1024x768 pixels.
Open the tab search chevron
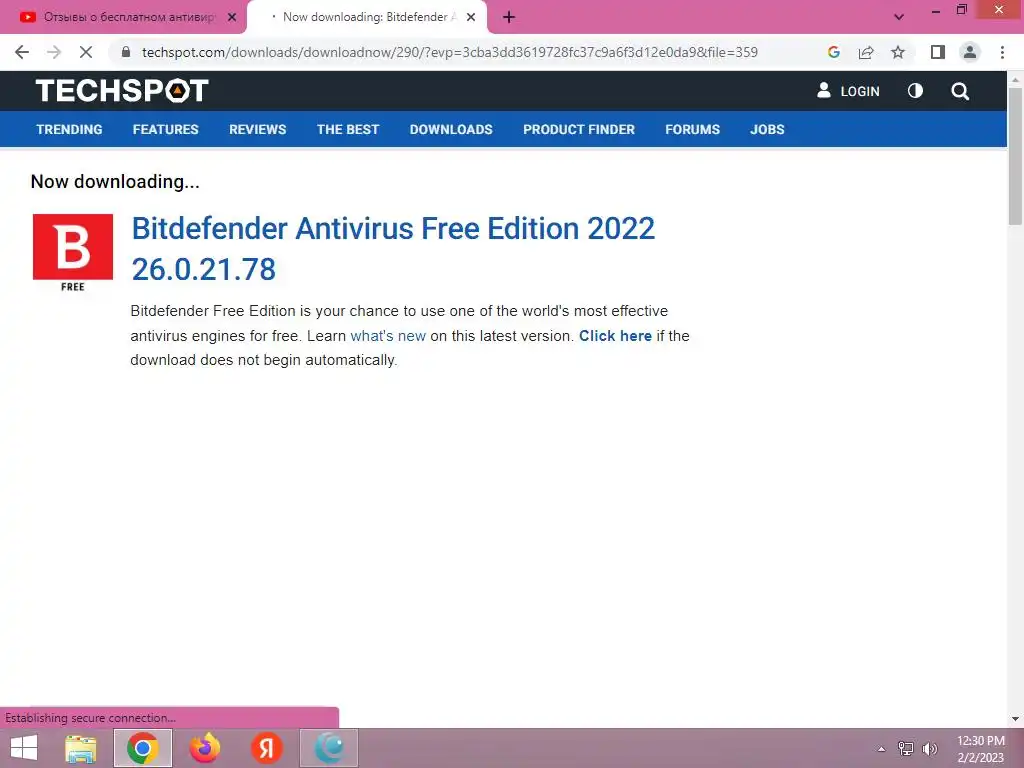899,17
